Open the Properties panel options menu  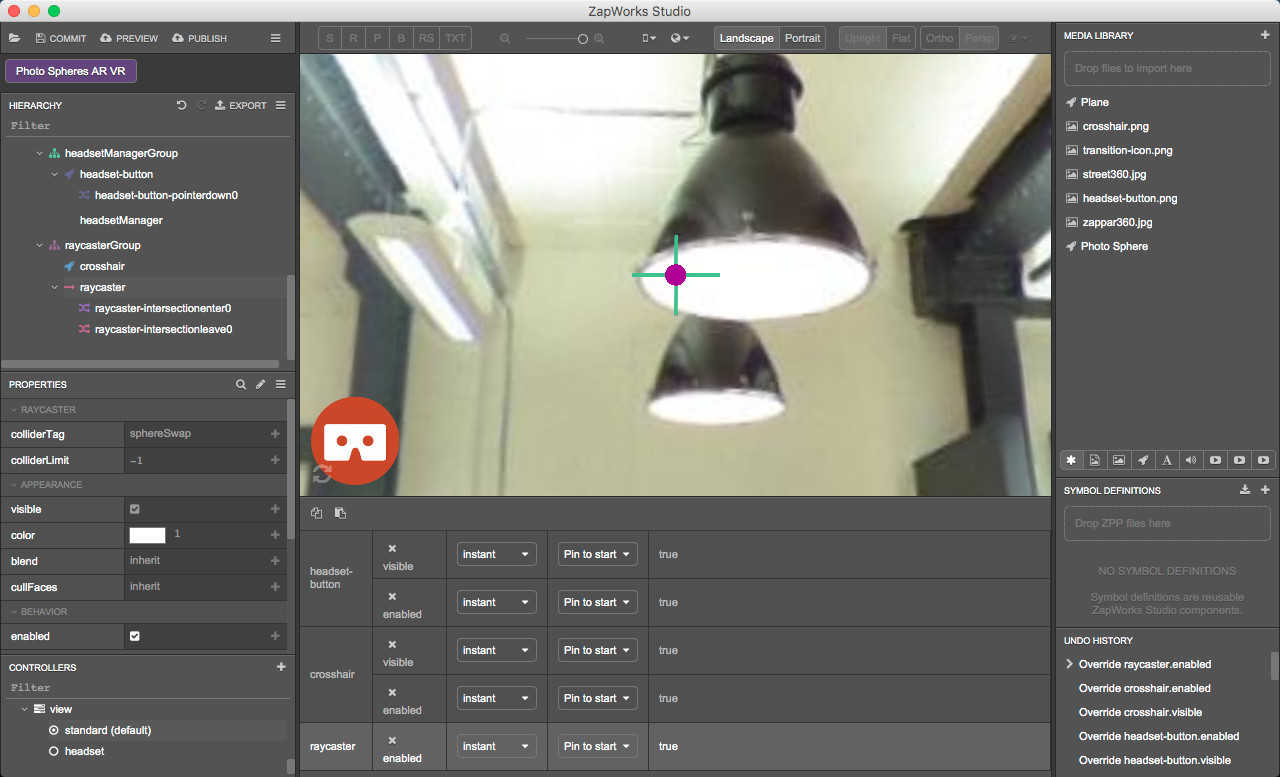pos(281,384)
